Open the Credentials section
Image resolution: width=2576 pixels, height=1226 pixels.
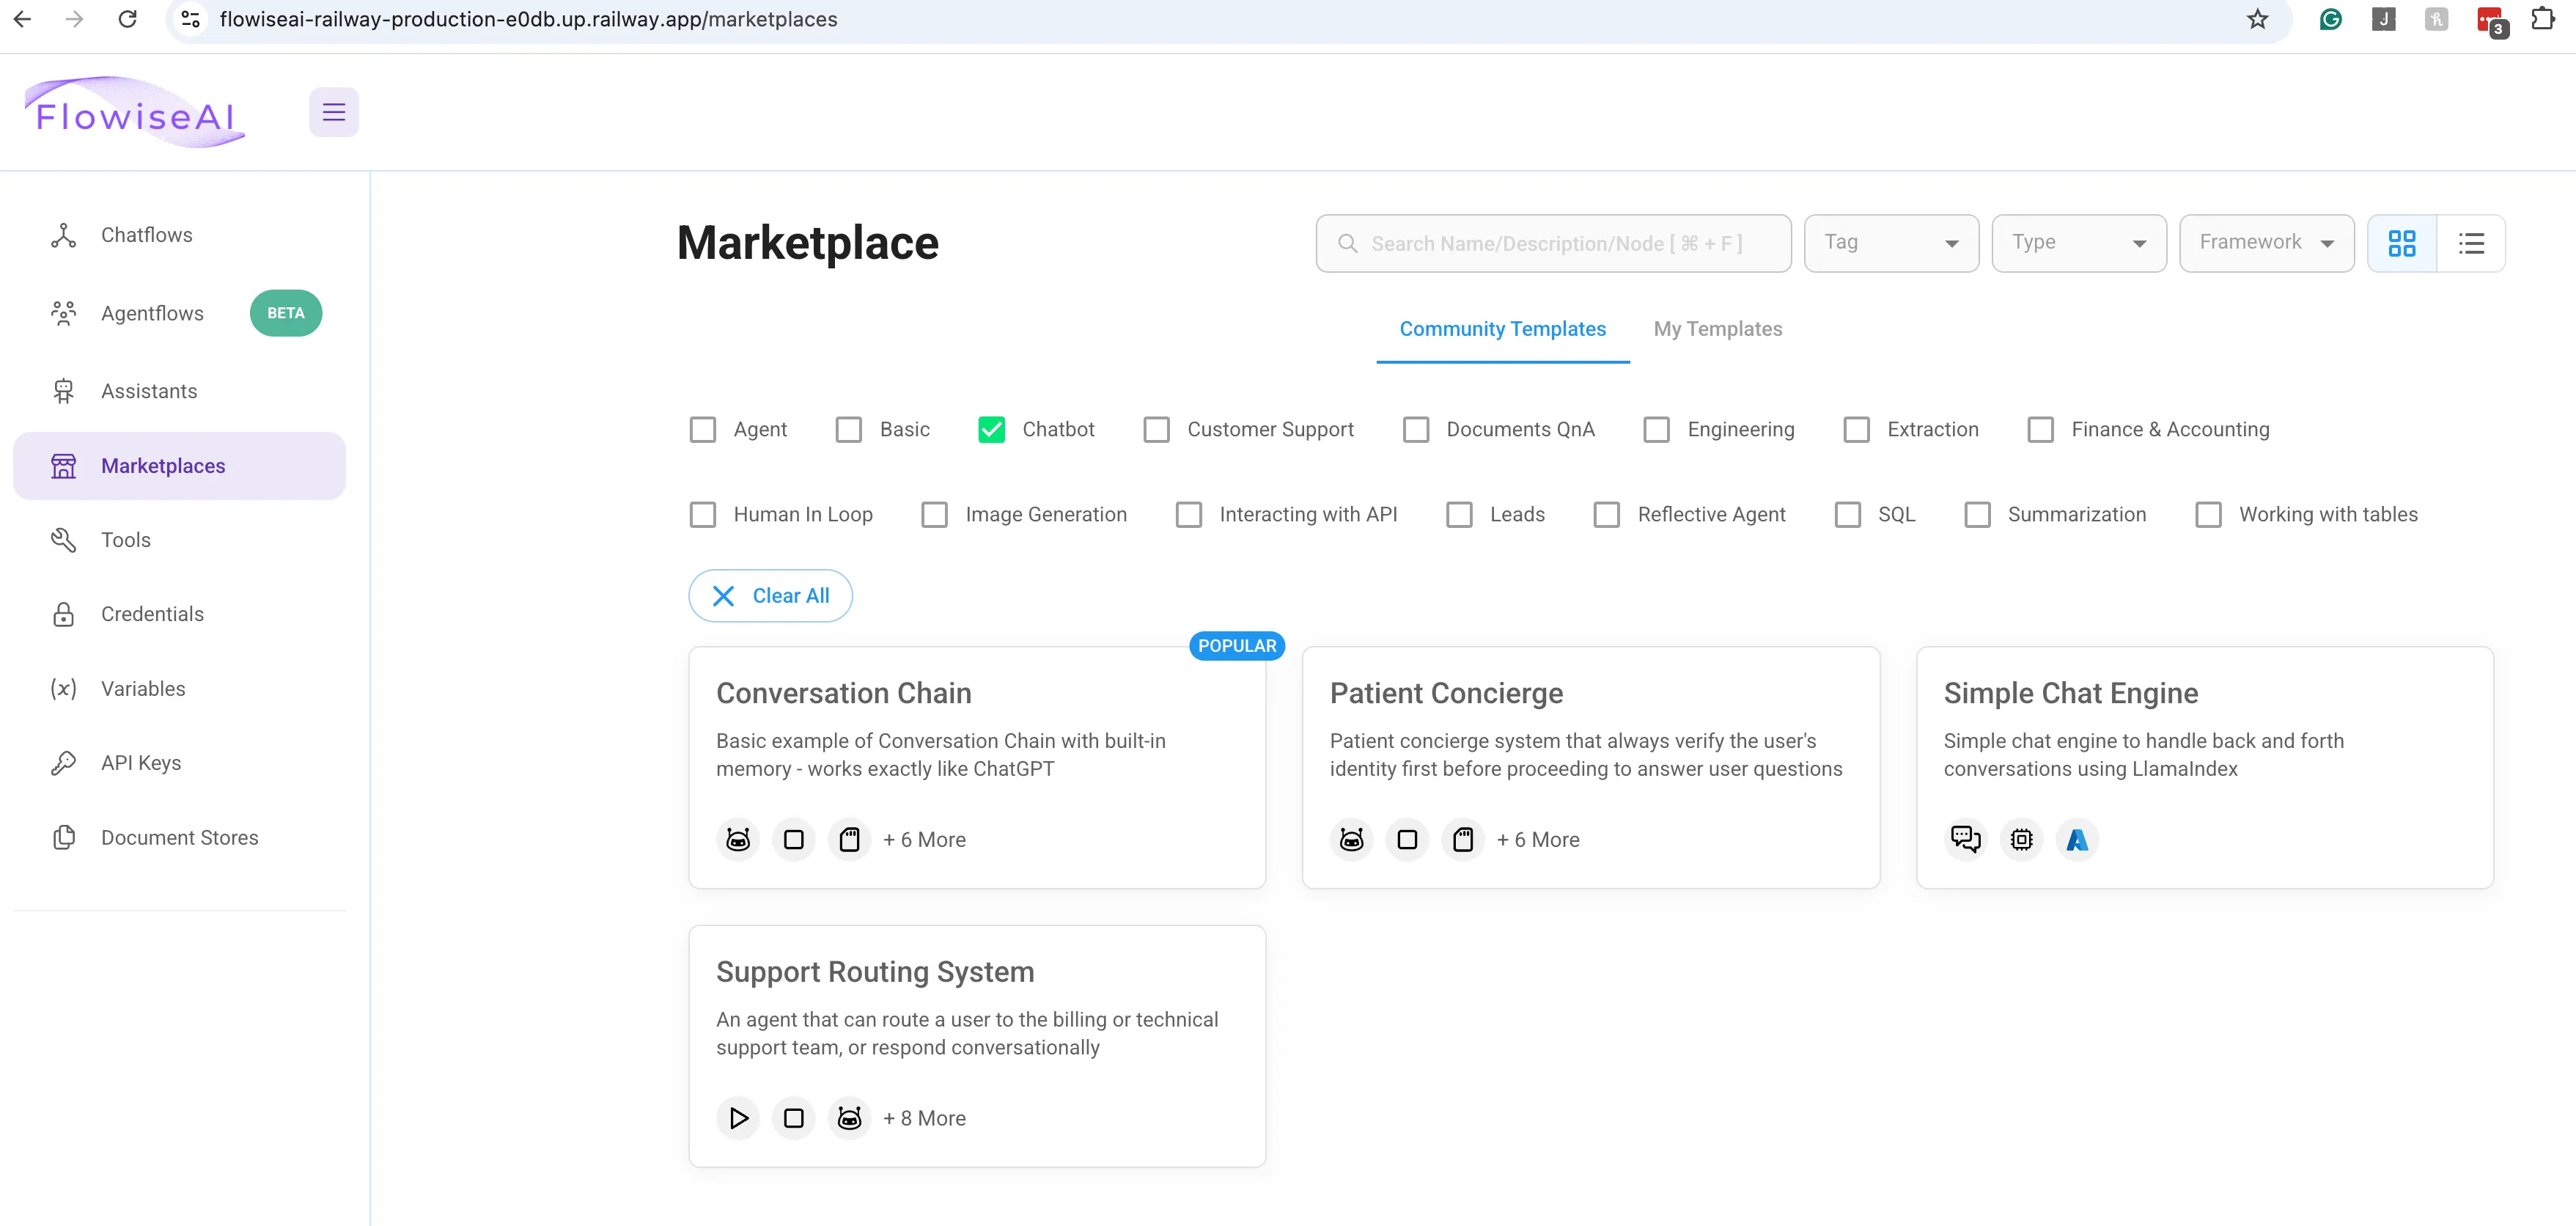(152, 613)
